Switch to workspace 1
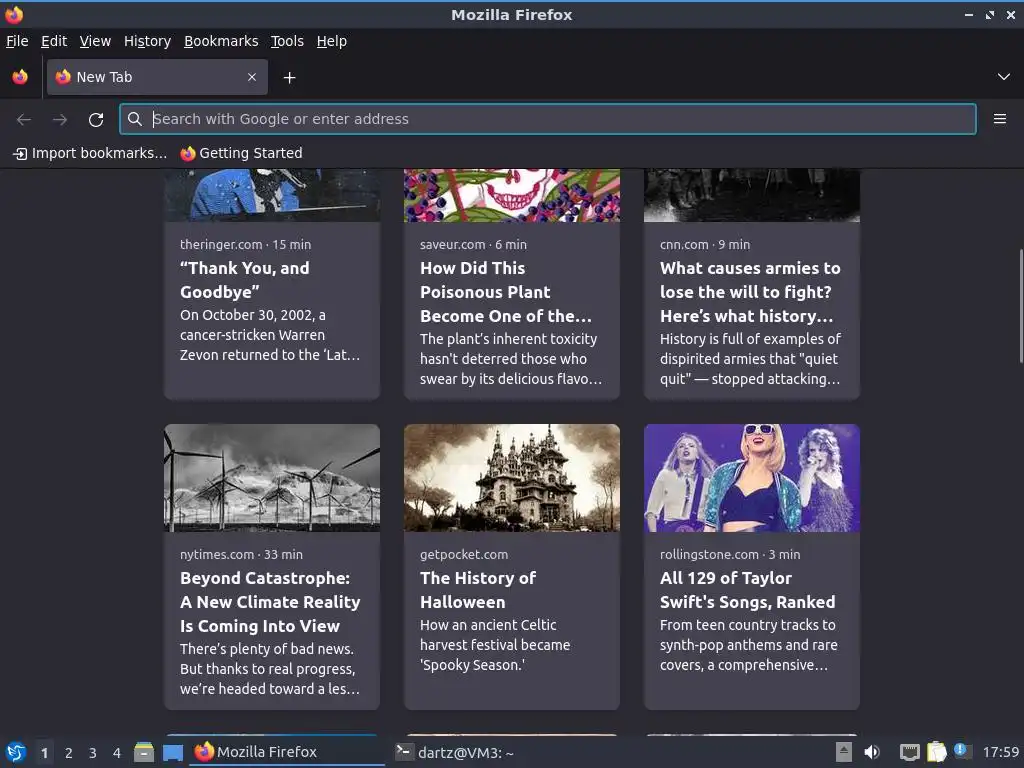Viewport: 1024px width, 768px height. click(x=44, y=753)
